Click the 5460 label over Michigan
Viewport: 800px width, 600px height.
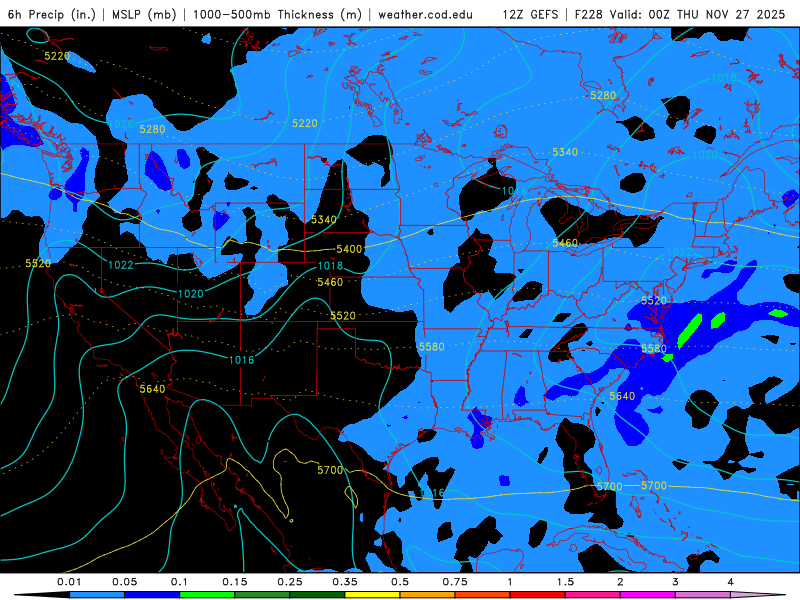pyautogui.click(x=565, y=243)
